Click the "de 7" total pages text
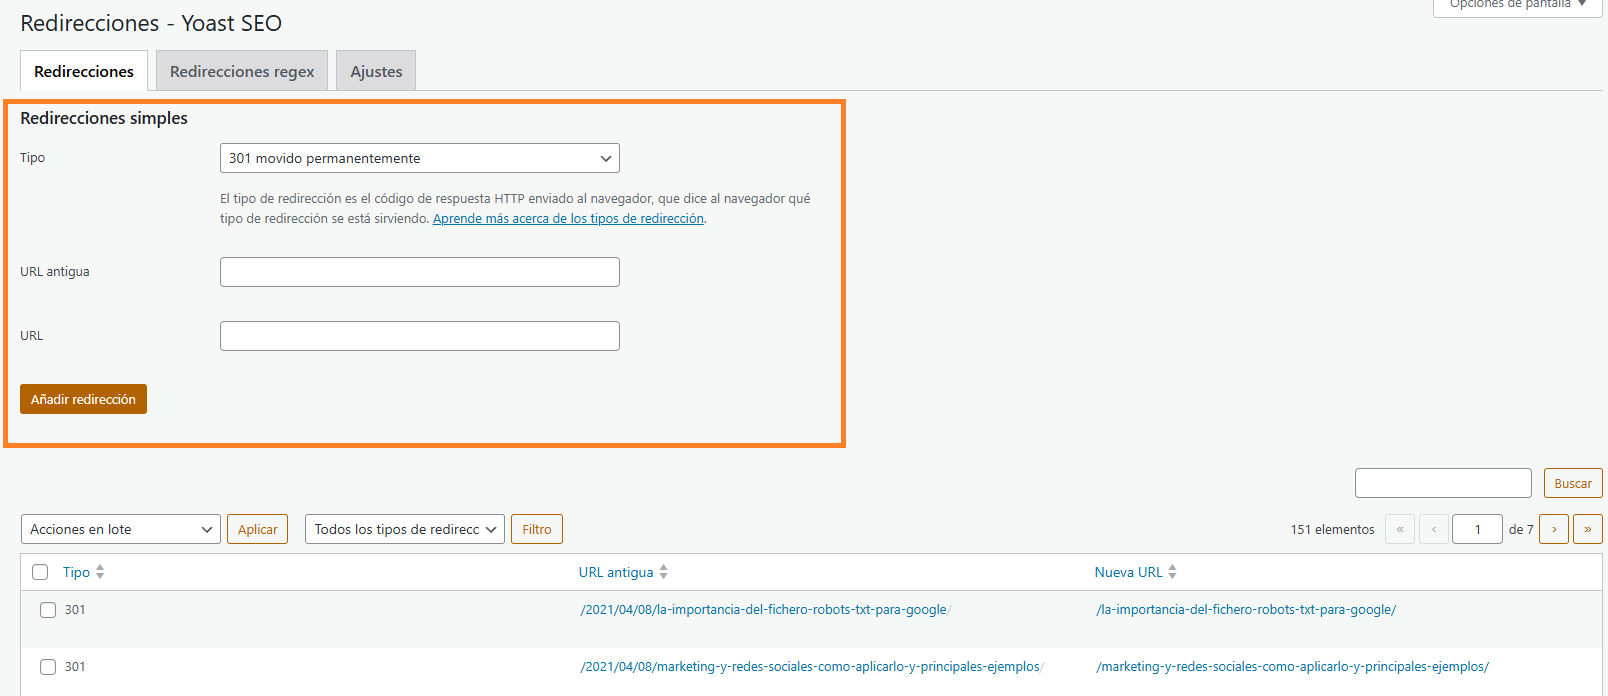Image resolution: width=1608 pixels, height=696 pixels. [x=1521, y=530]
